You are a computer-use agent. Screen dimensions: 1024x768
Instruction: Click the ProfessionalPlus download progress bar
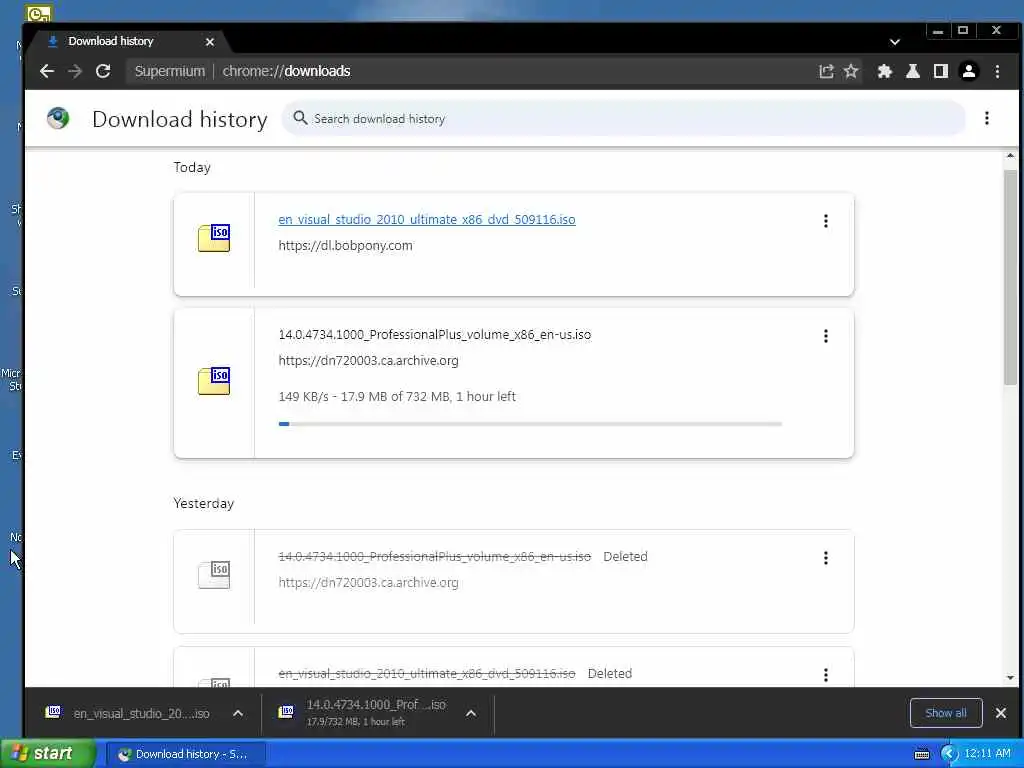tap(530, 424)
